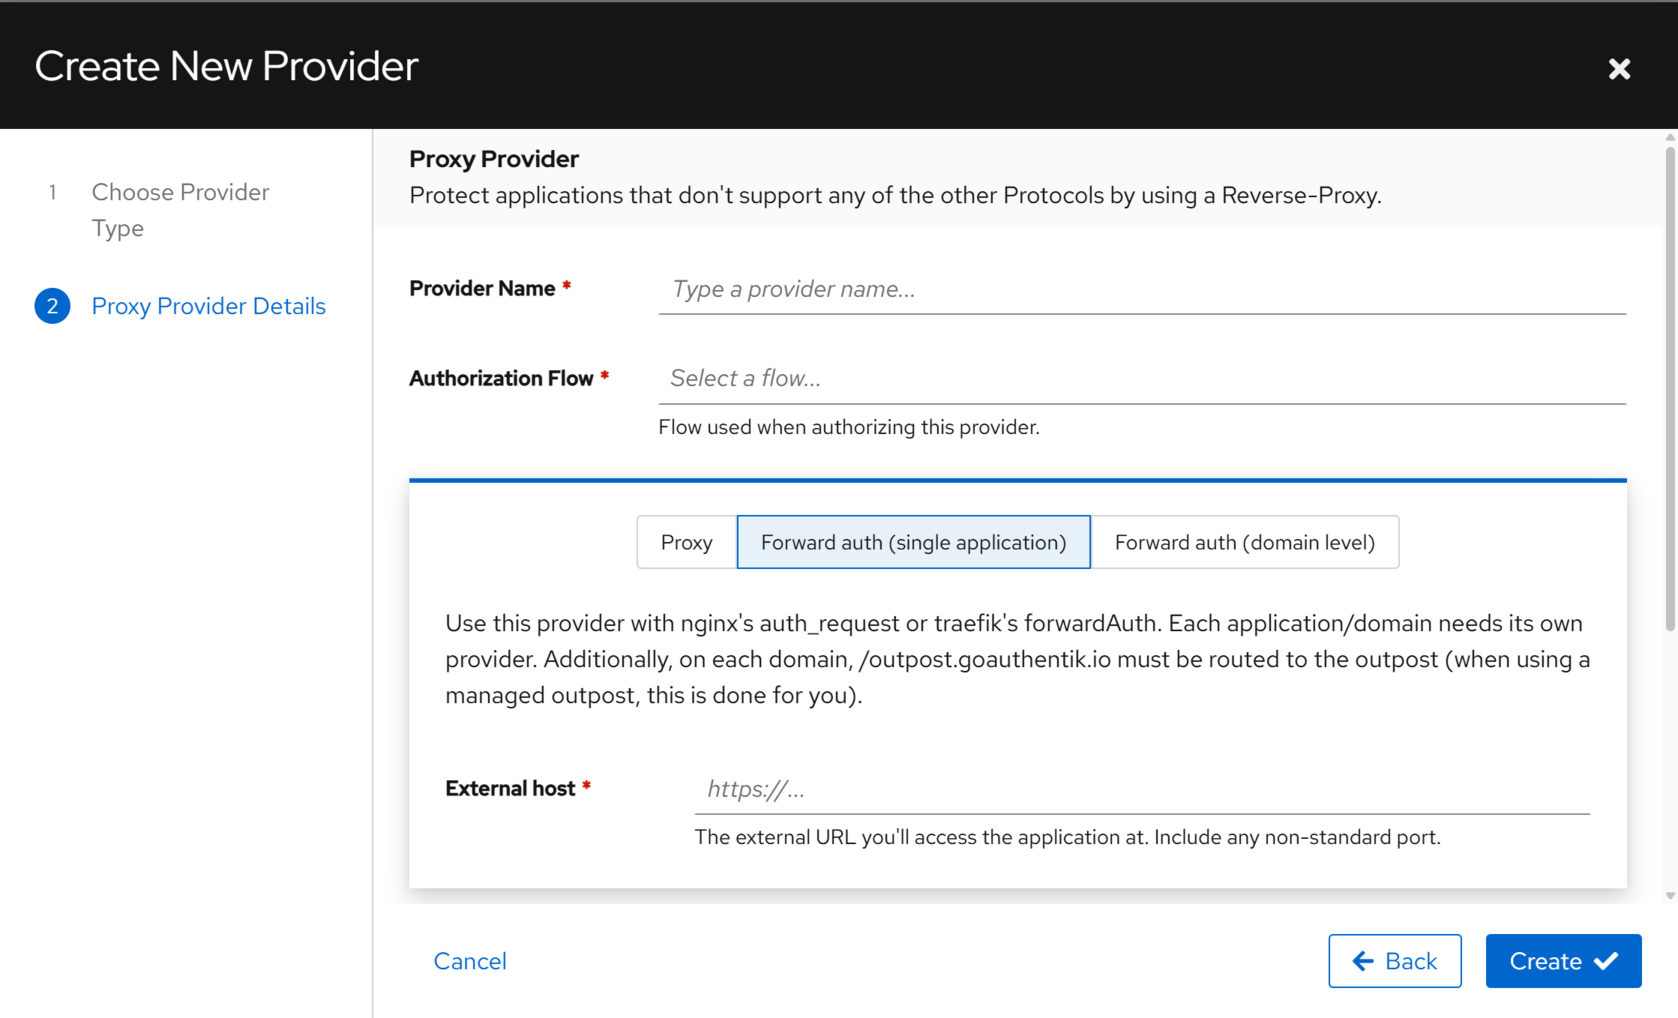Select Forward auth (single application) mode
The width and height of the screenshot is (1678, 1018).
913,542
